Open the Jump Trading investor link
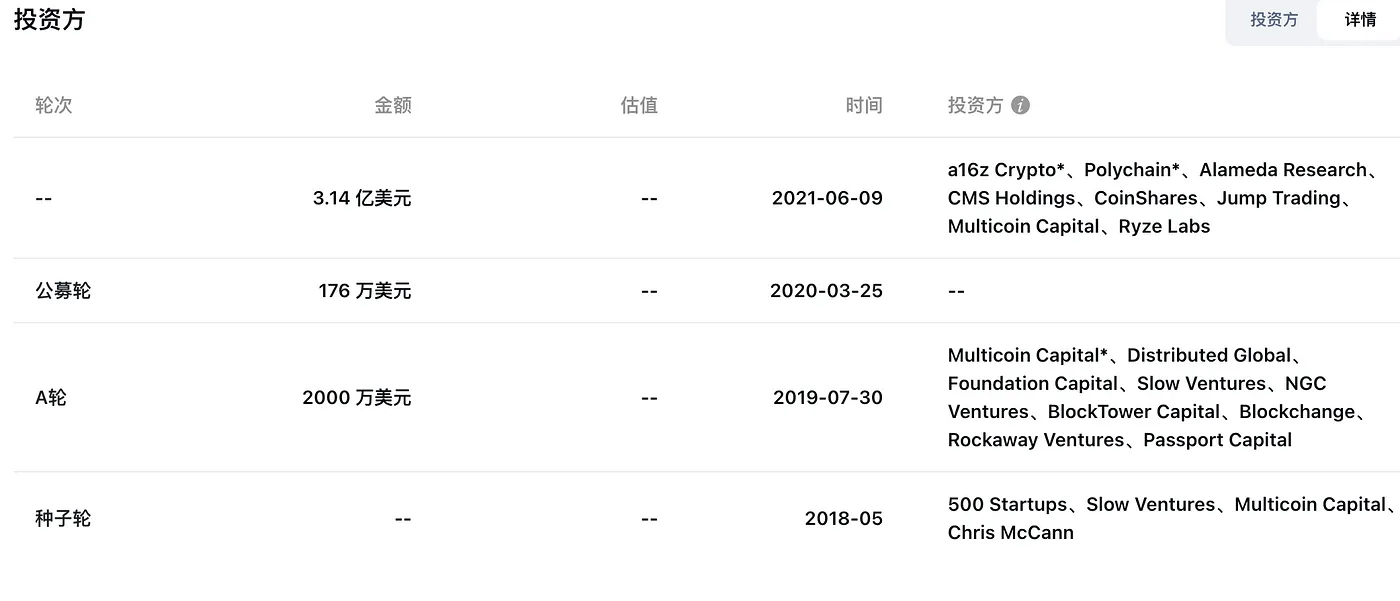The height and width of the screenshot is (601, 1400). pyautogui.click(x=1282, y=197)
